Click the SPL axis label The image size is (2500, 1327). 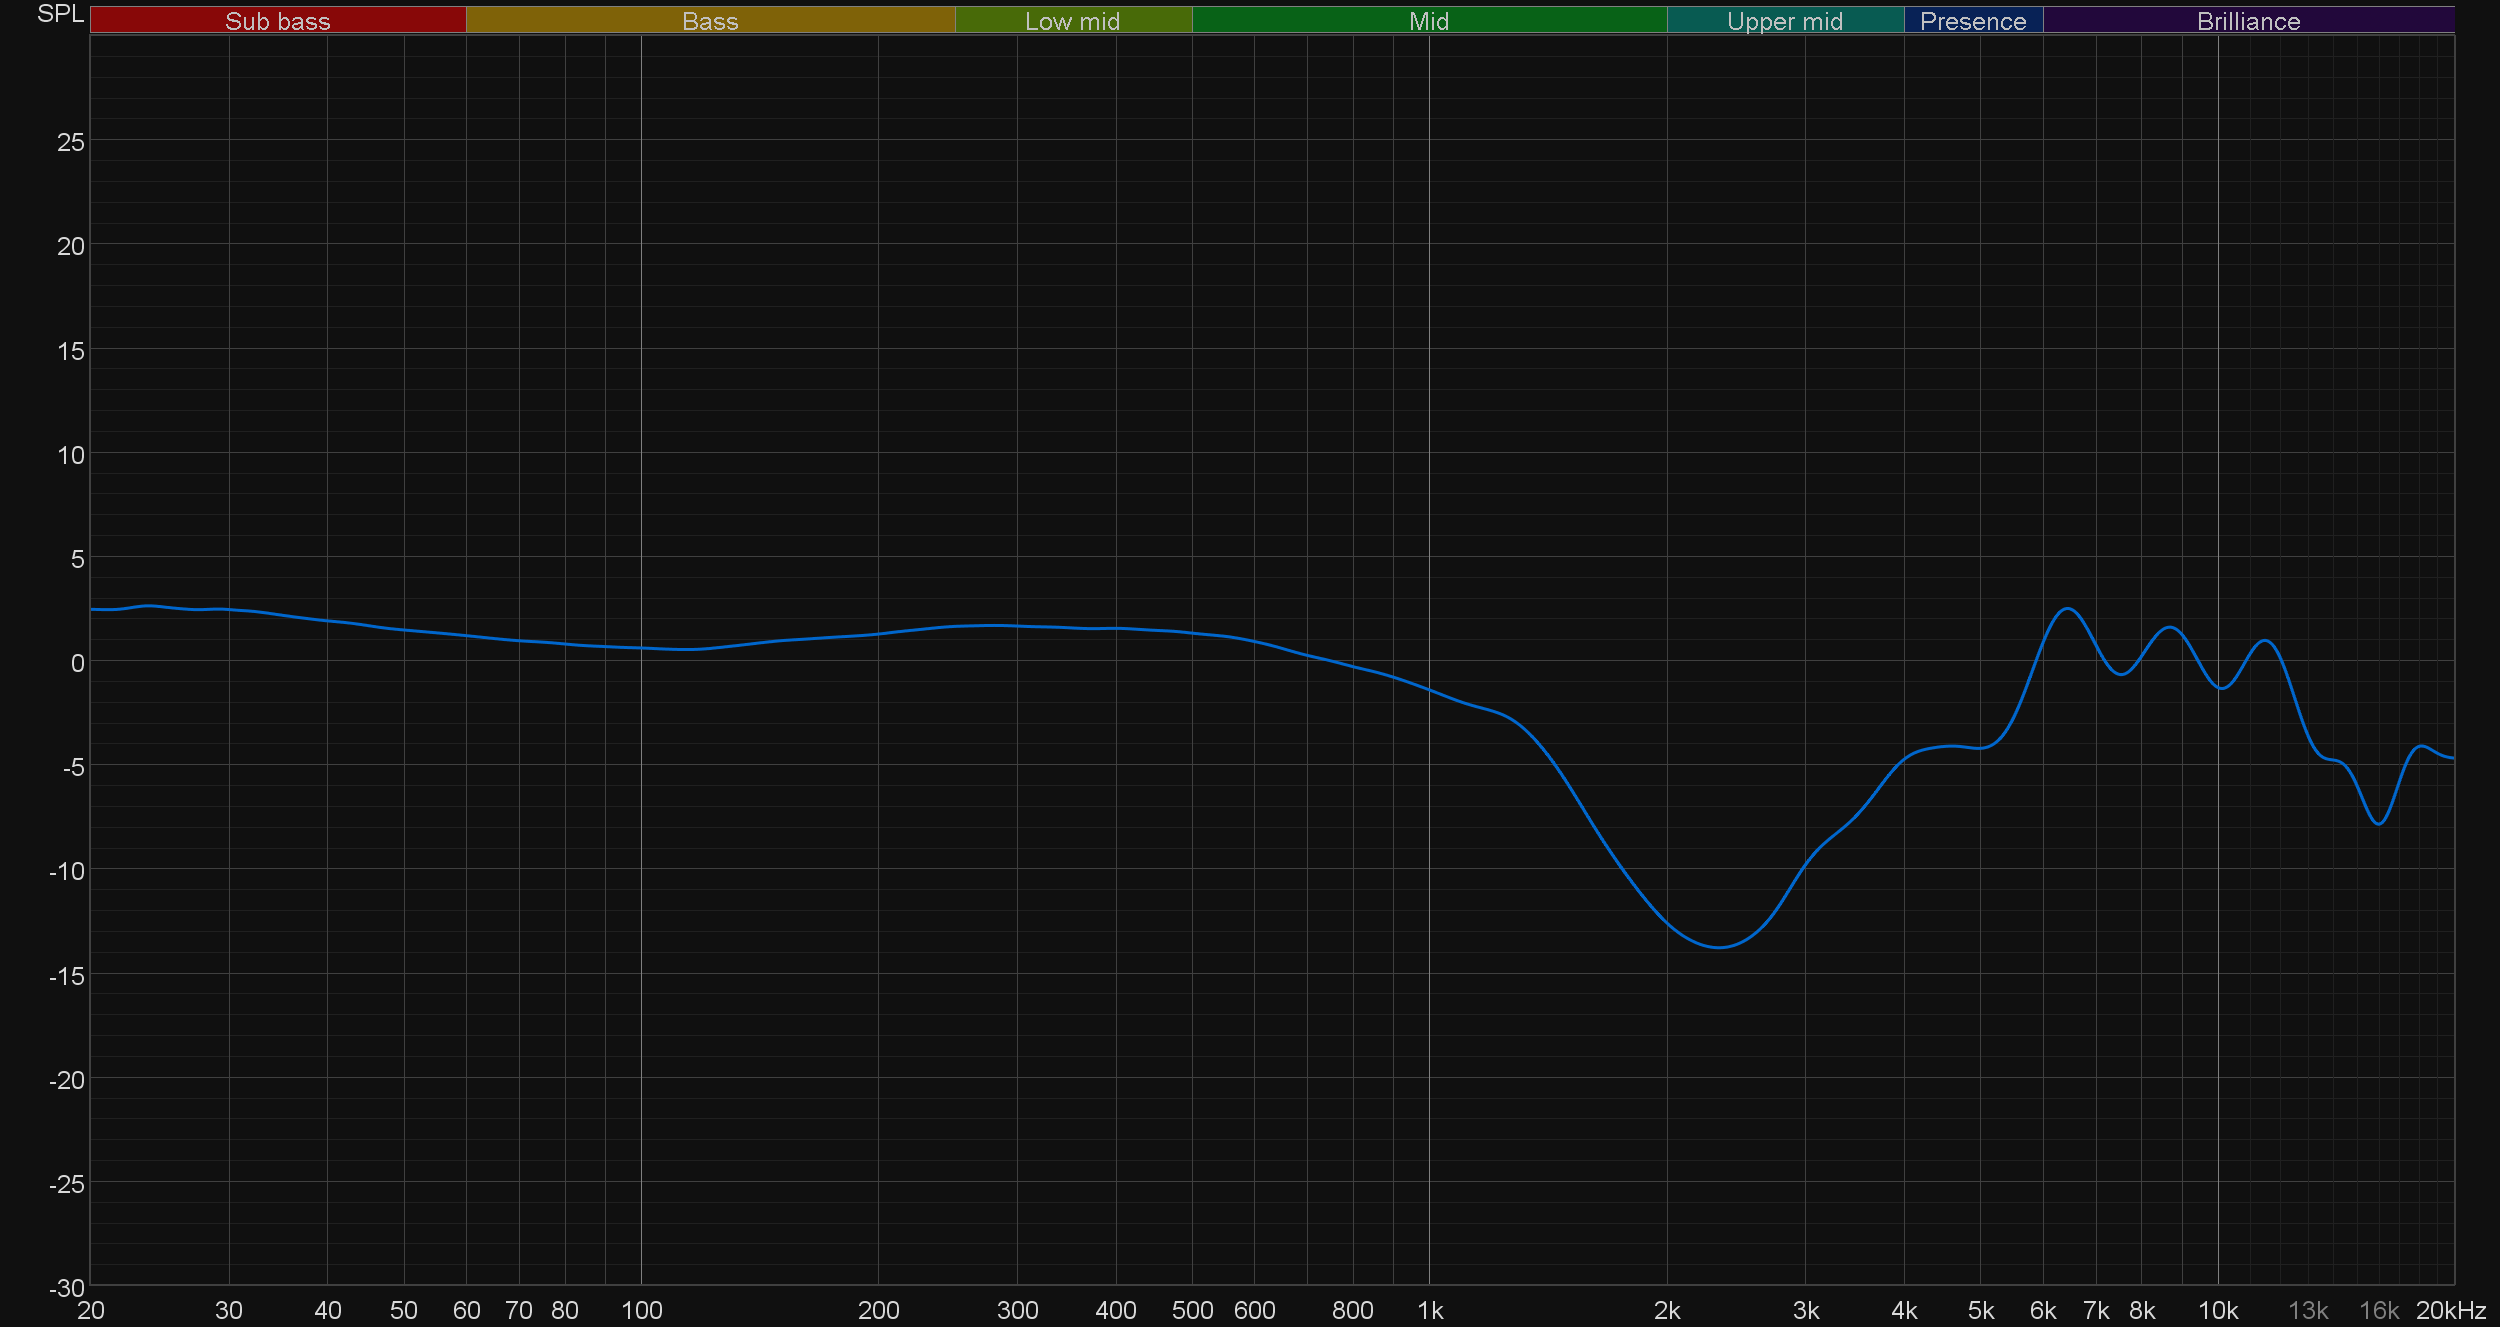60,14
